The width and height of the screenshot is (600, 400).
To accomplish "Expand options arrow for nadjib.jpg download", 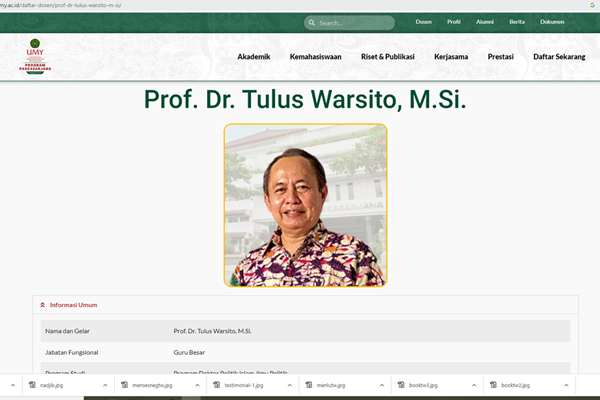I will click(105, 385).
